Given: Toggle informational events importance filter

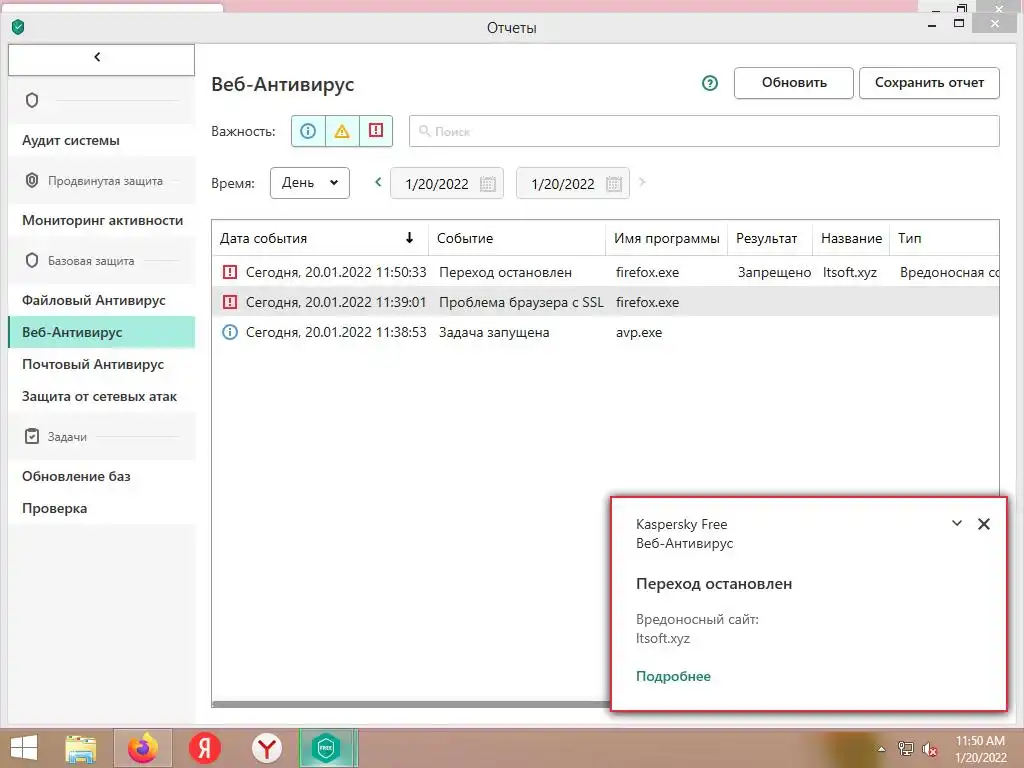Looking at the screenshot, I should pyautogui.click(x=308, y=131).
